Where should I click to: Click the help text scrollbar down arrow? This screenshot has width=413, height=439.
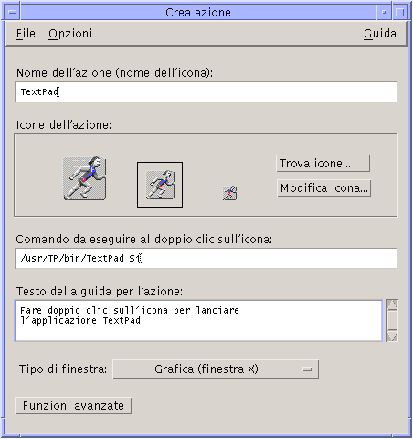coord(392,336)
